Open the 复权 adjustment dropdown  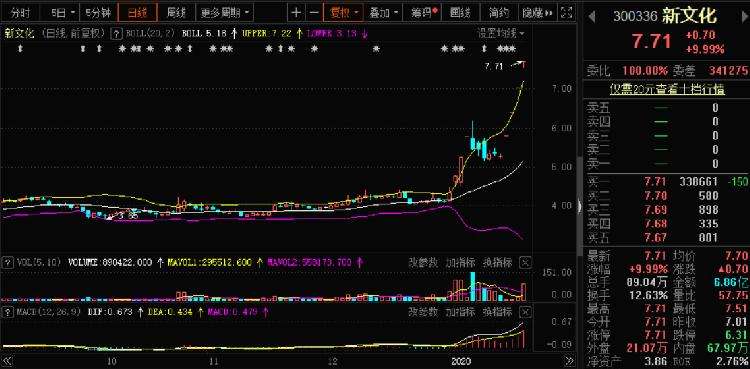[x=343, y=13]
